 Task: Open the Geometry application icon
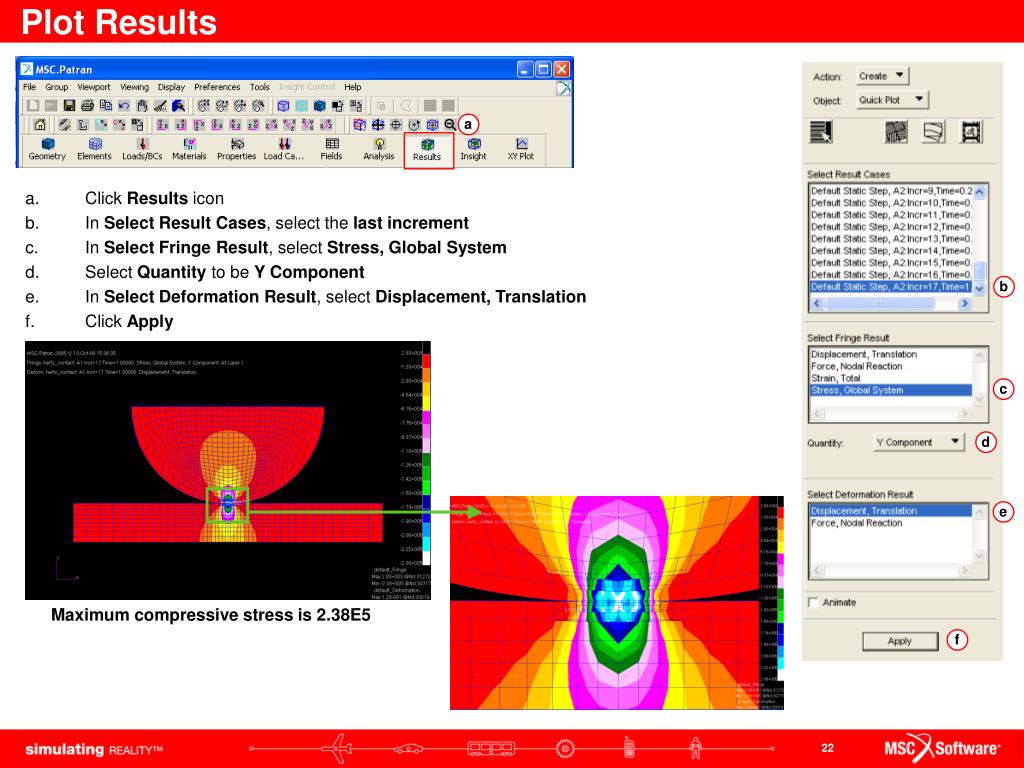click(x=47, y=150)
